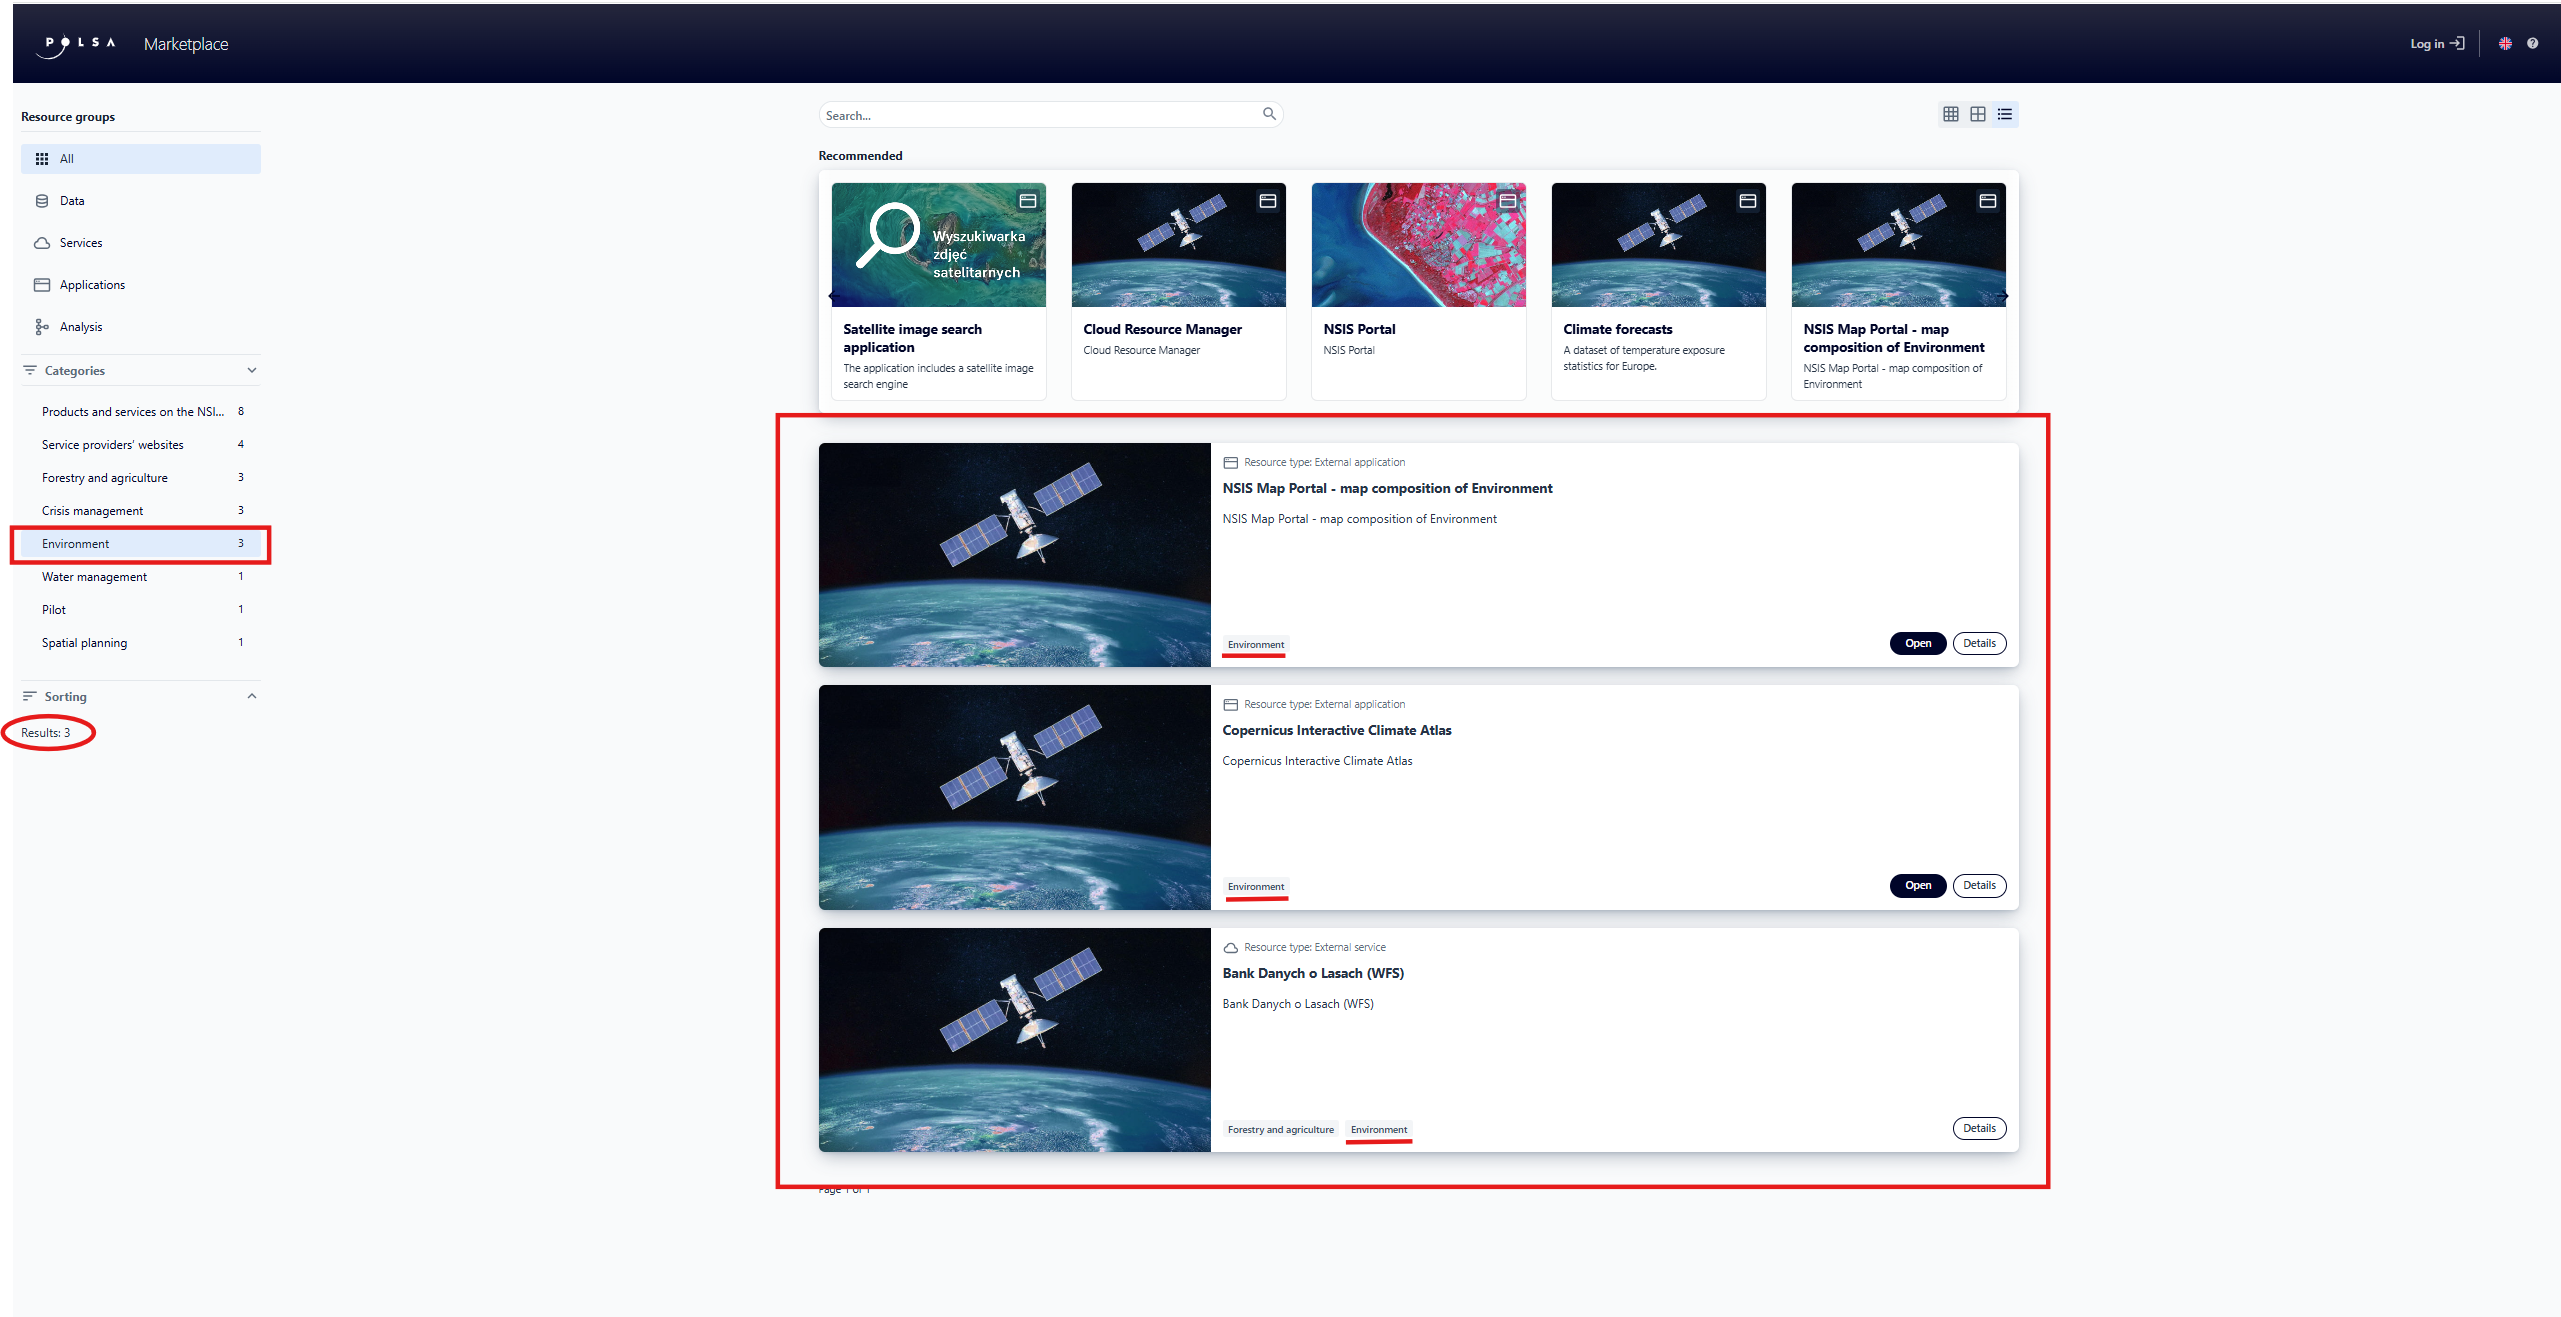View Details of Bank Danych o Lasach

1979,1129
